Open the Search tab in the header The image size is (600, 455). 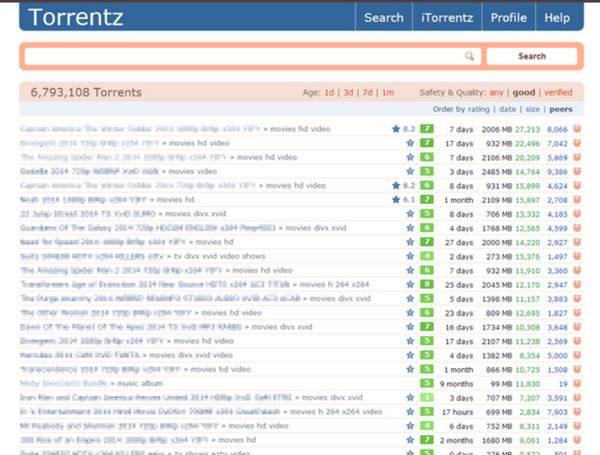[x=384, y=18]
